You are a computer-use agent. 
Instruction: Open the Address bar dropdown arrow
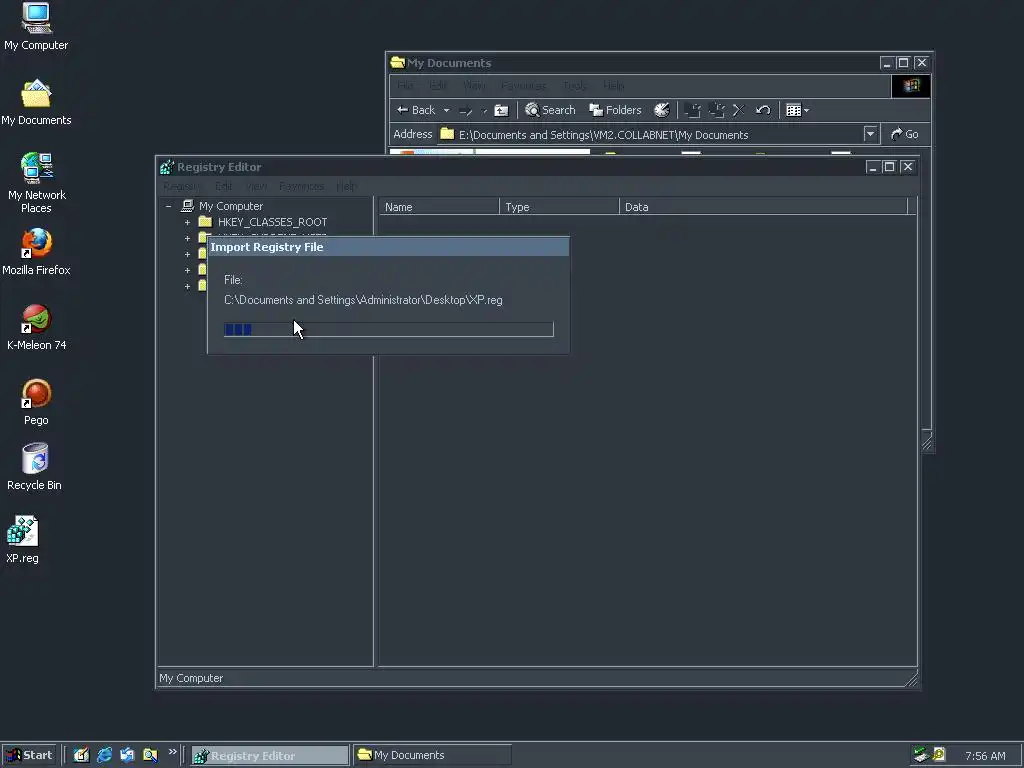tap(870, 135)
